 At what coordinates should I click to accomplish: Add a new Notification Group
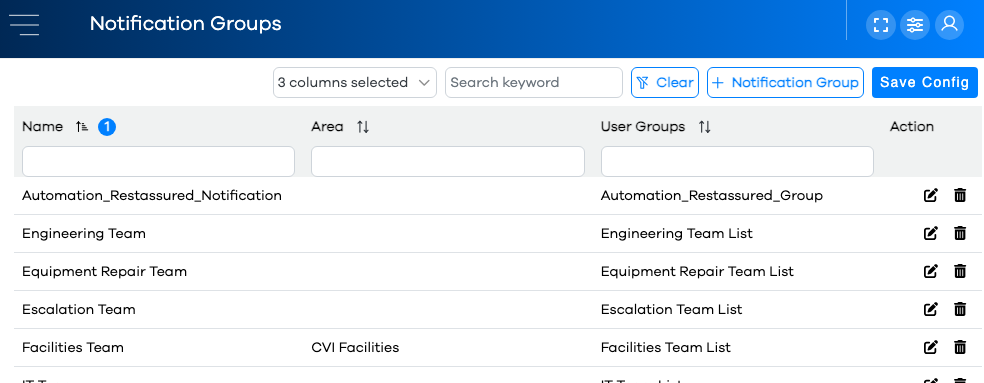click(x=785, y=82)
